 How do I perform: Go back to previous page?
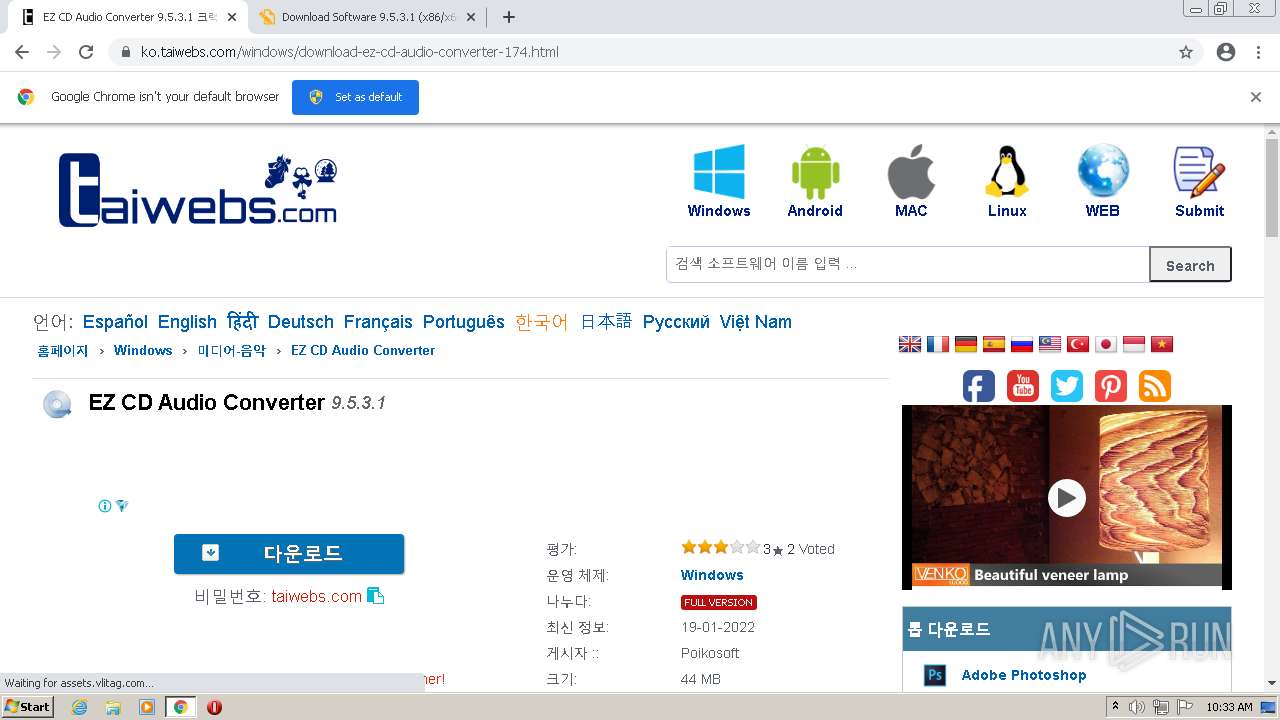pos(22,52)
